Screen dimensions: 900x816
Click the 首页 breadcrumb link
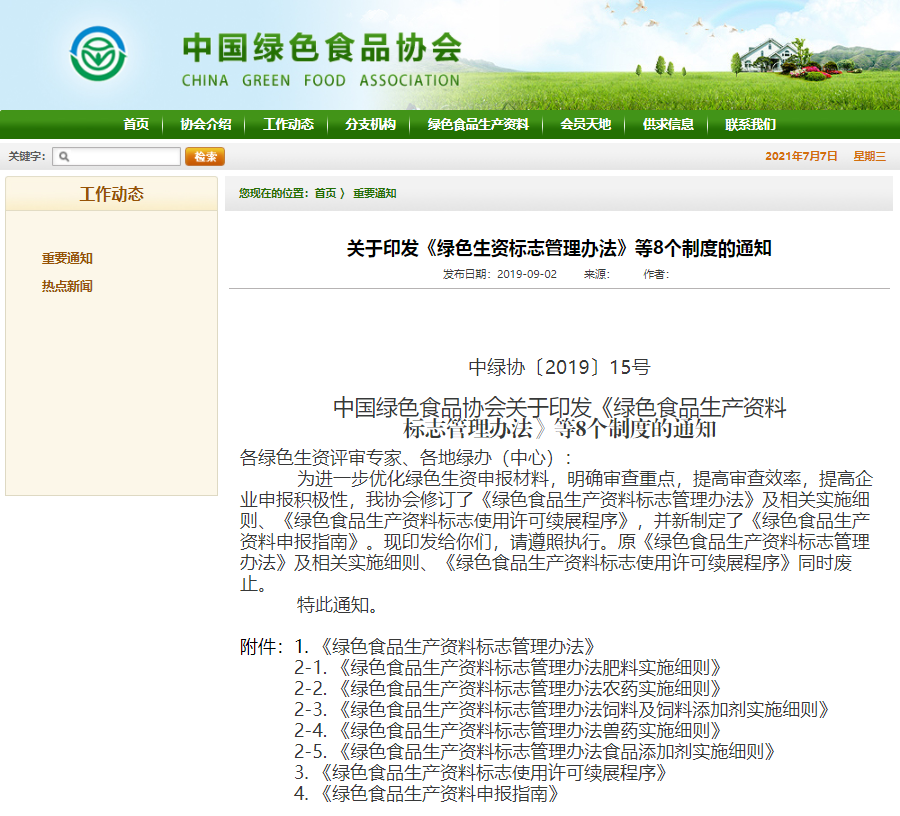coord(325,193)
